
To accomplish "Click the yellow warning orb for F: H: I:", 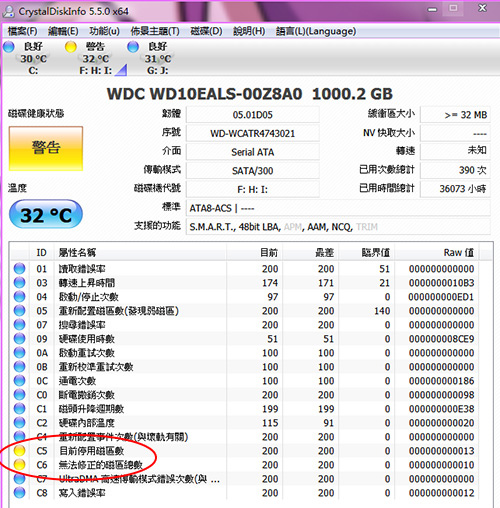I will coord(71,47).
